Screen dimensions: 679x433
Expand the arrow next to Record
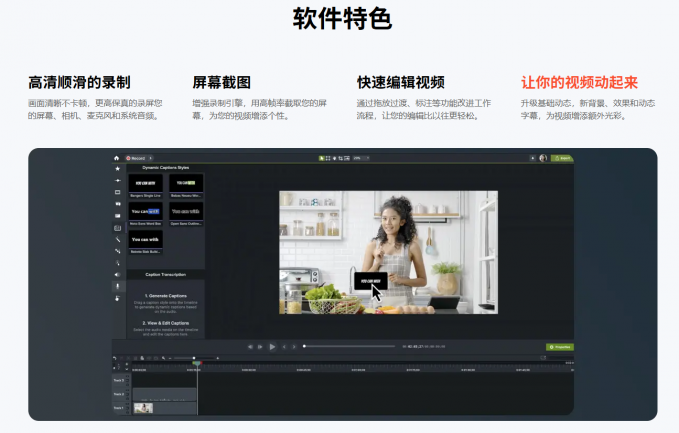click(x=150, y=158)
